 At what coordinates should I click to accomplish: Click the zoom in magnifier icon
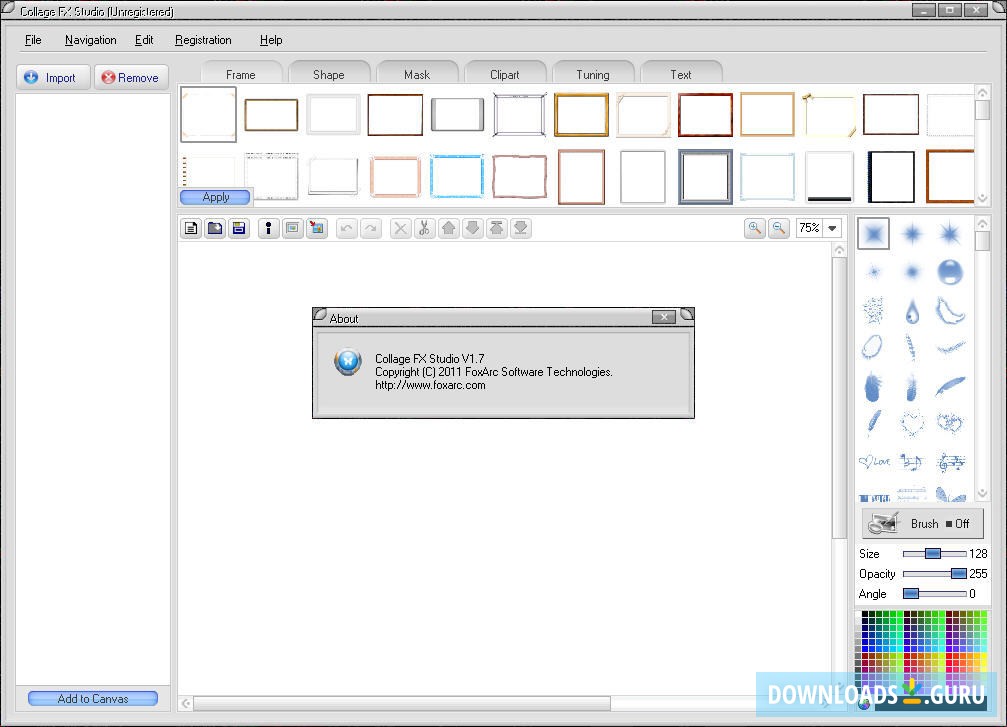tap(755, 228)
